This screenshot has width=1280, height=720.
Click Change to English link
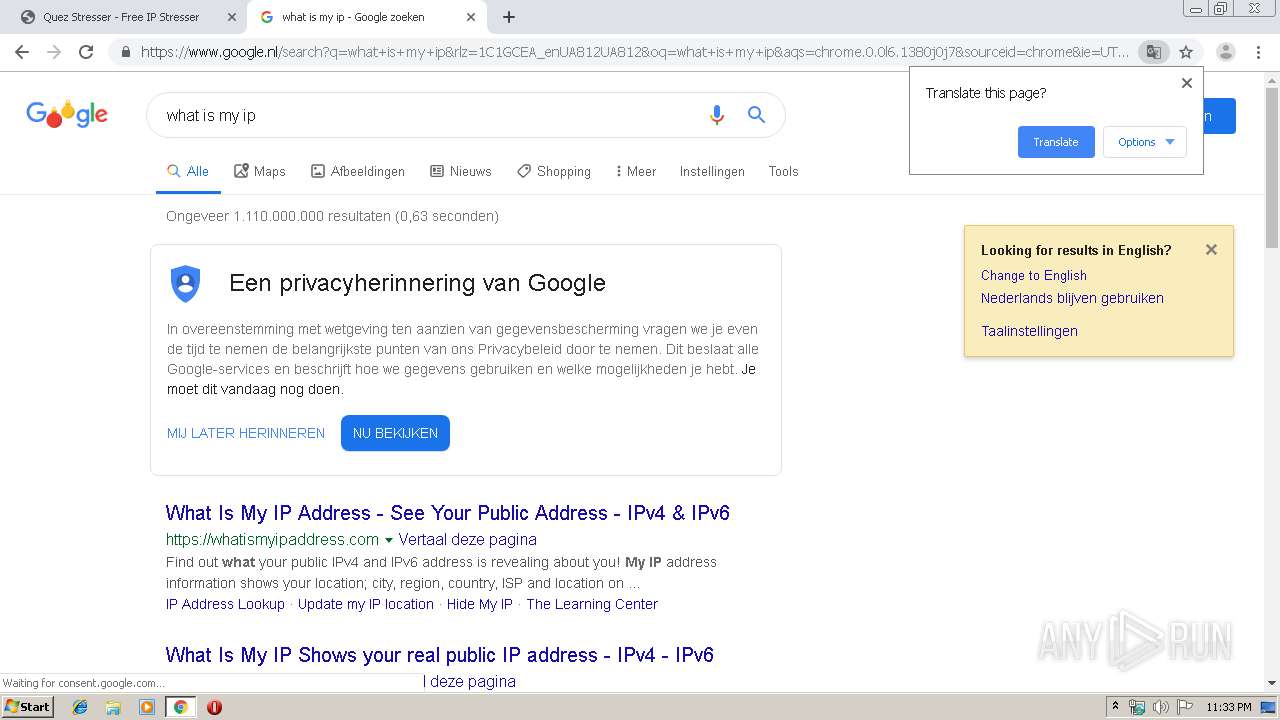(x=1033, y=275)
